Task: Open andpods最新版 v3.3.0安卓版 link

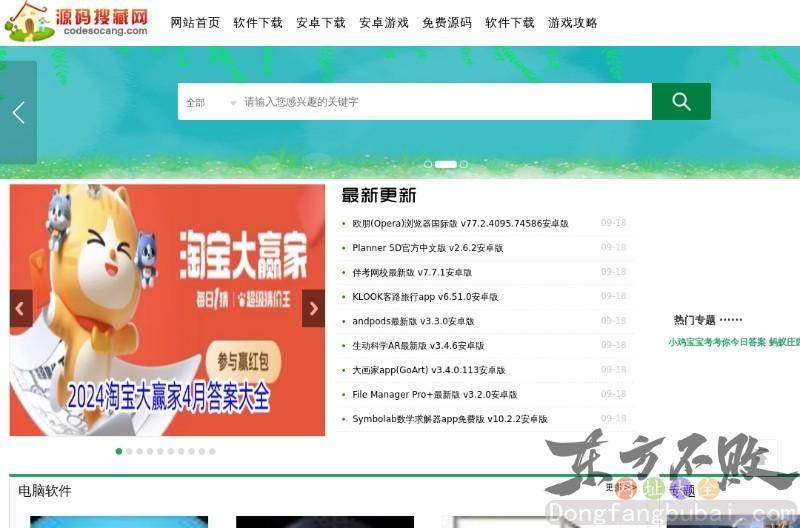Action: click(413, 321)
